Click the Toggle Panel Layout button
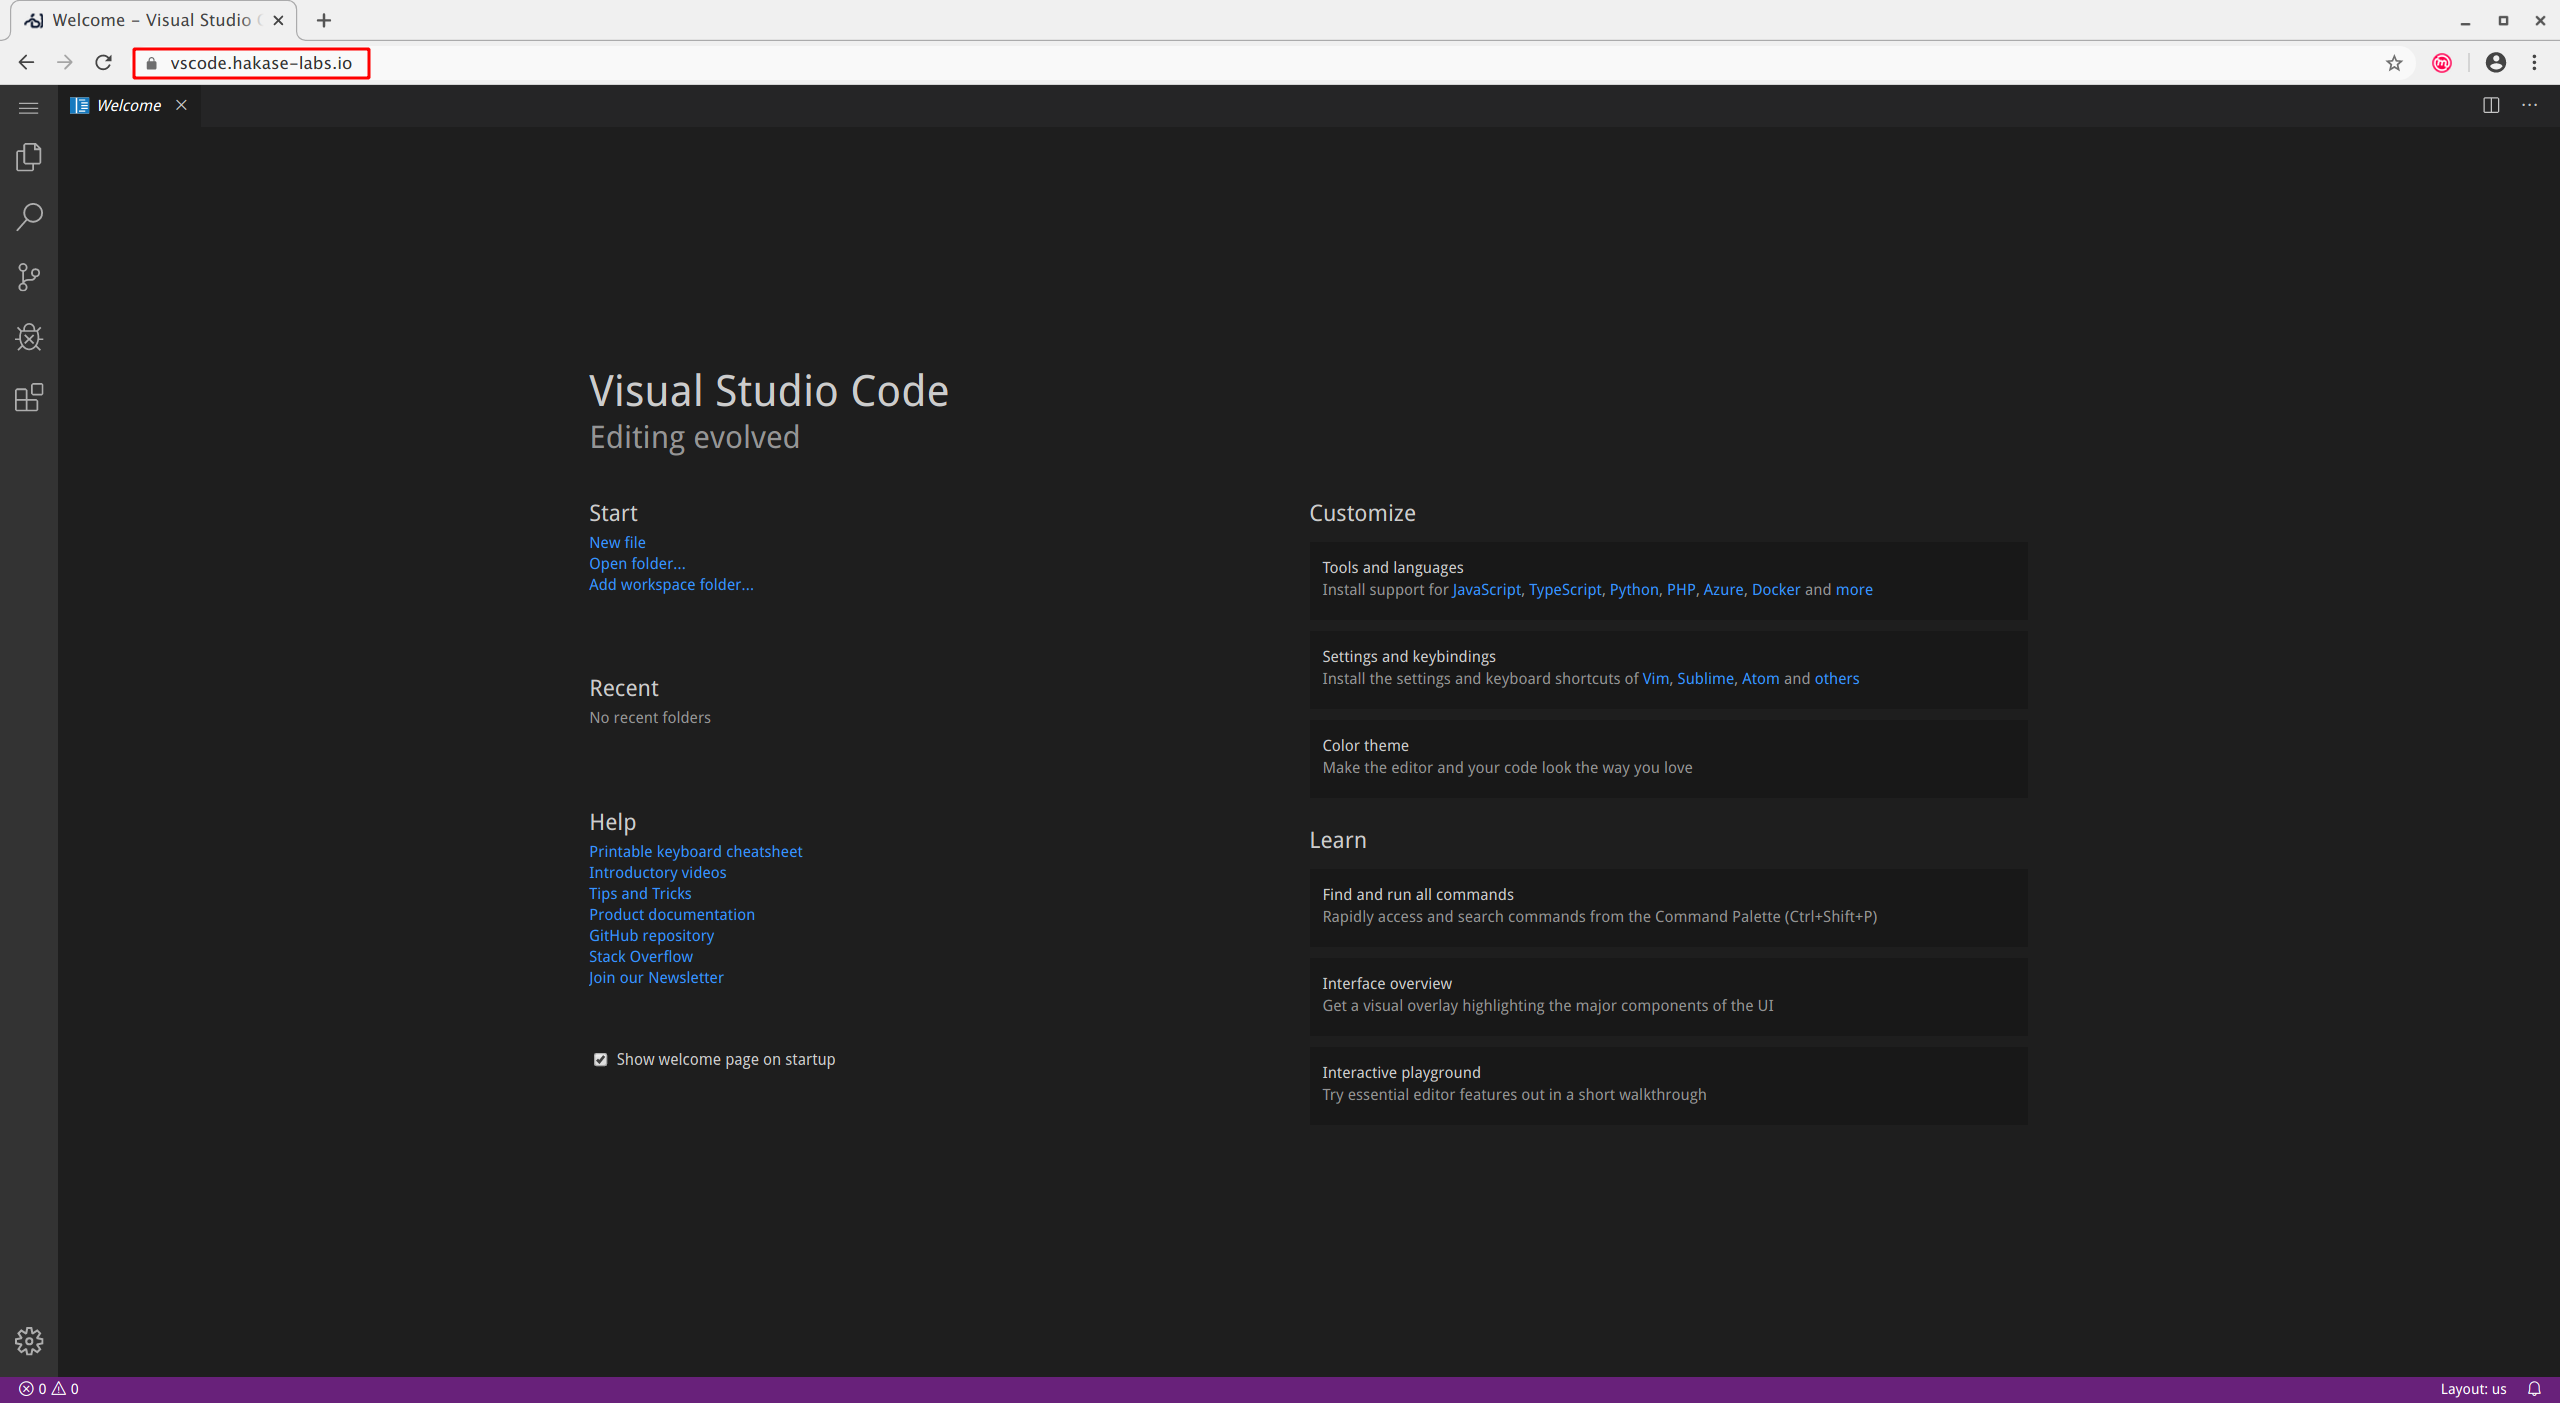This screenshot has width=2560, height=1403. tap(2489, 104)
